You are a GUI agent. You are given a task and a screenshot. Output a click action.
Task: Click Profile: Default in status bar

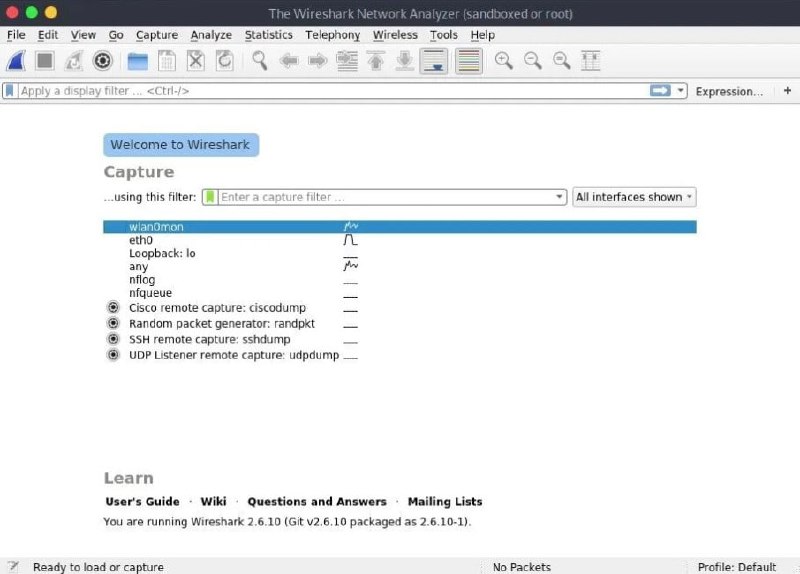pyautogui.click(x=737, y=567)
